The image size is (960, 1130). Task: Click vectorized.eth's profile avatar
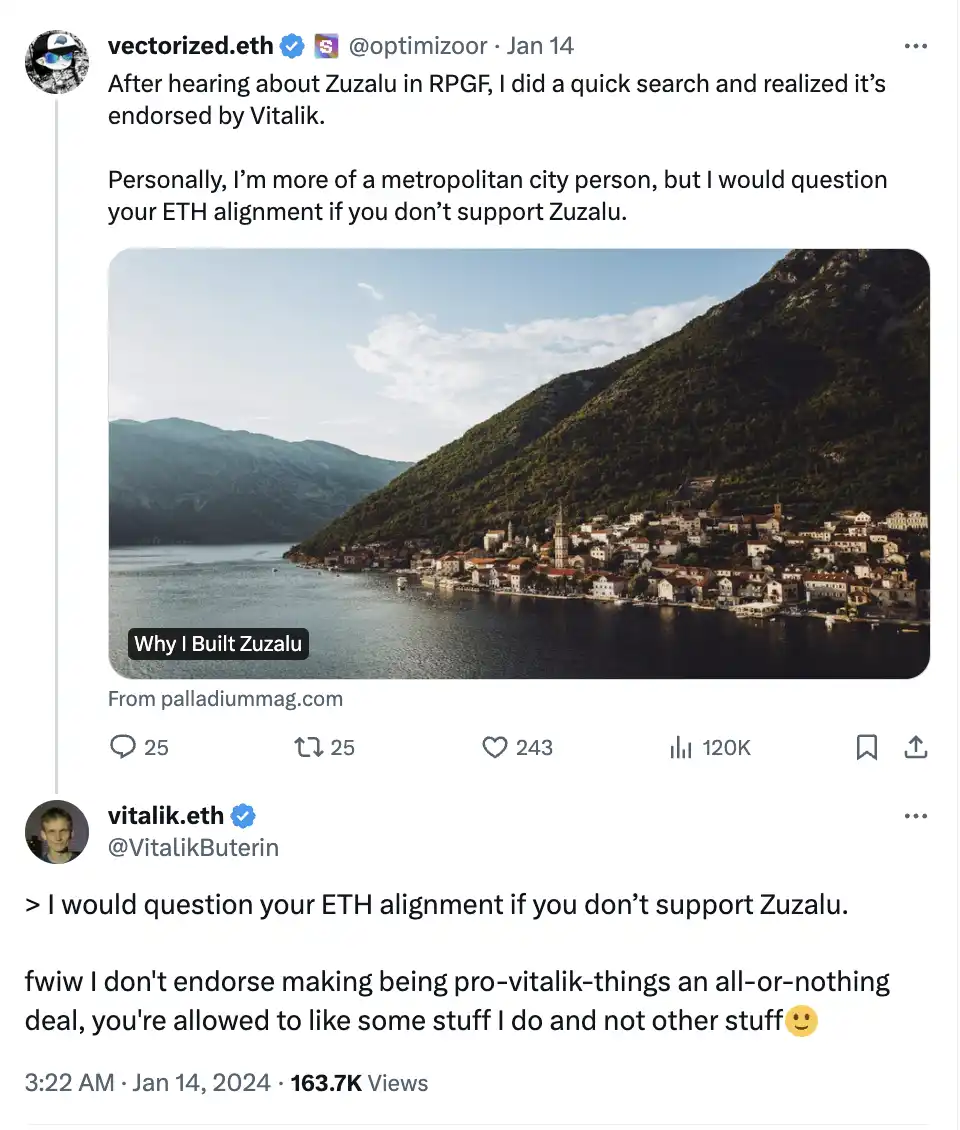click(x=57, y=62)
